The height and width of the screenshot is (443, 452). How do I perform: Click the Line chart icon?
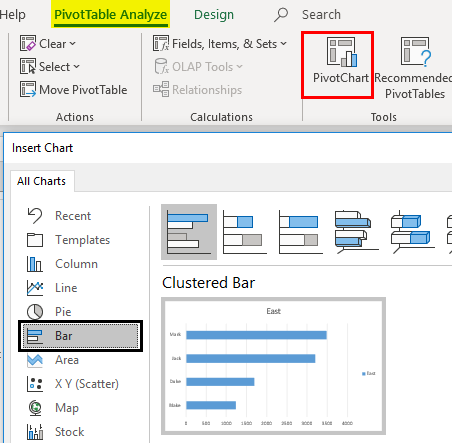coord(35,288)
